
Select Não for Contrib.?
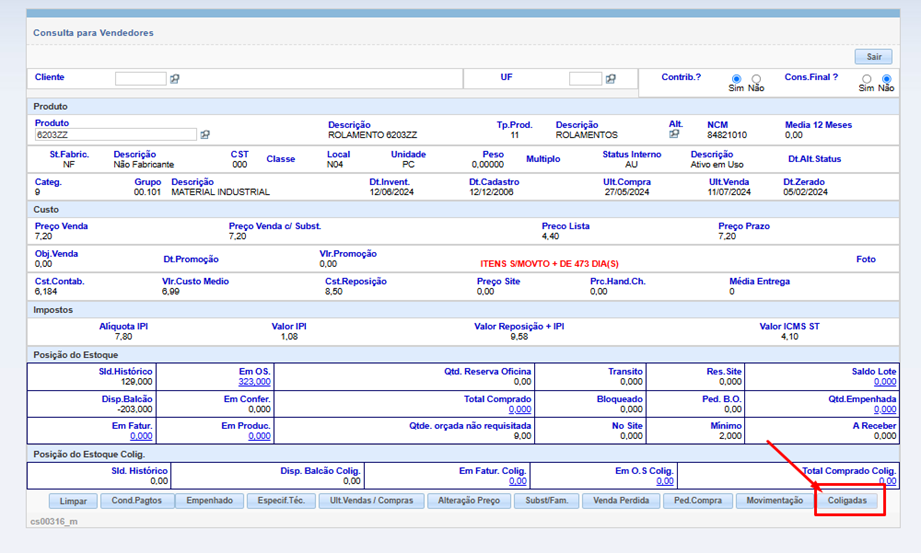757,79
